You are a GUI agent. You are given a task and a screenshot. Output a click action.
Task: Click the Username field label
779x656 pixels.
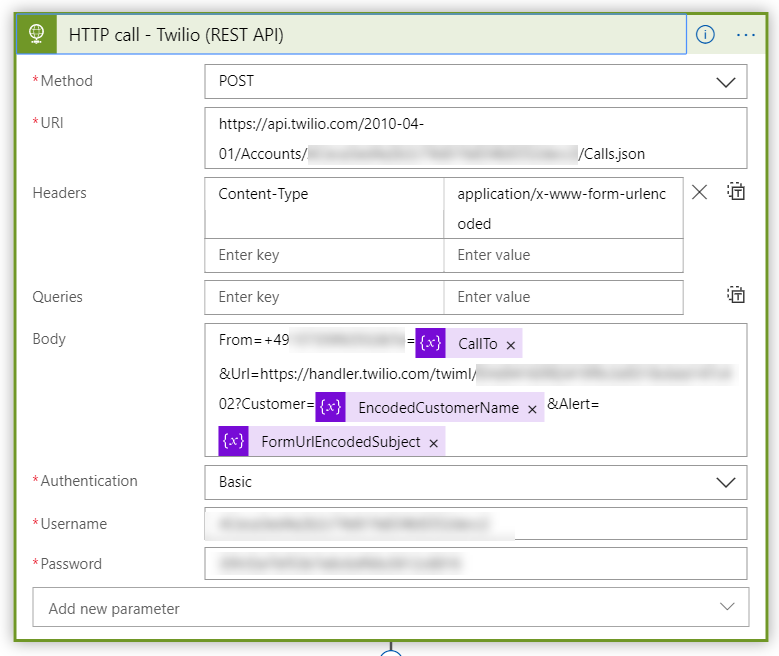coord(74,523)
